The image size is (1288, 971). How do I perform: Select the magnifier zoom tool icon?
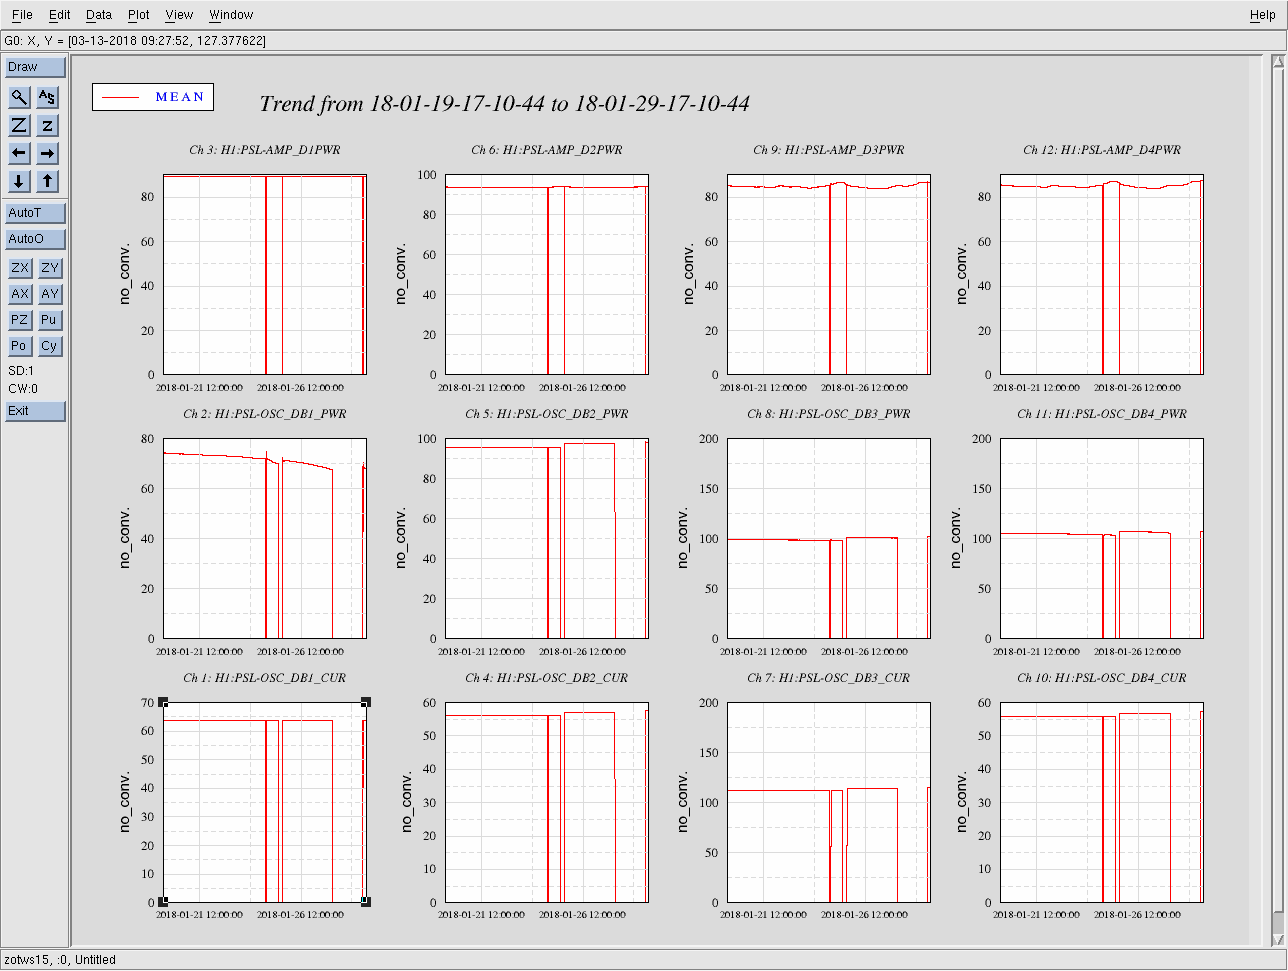click(20, 97)
